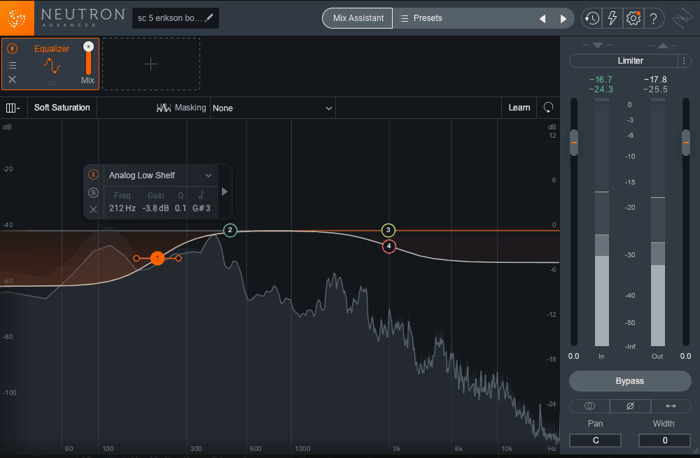Click the Freq value 212 Hz
Viewport: 700px width, 458px height.
pos(122,208)
